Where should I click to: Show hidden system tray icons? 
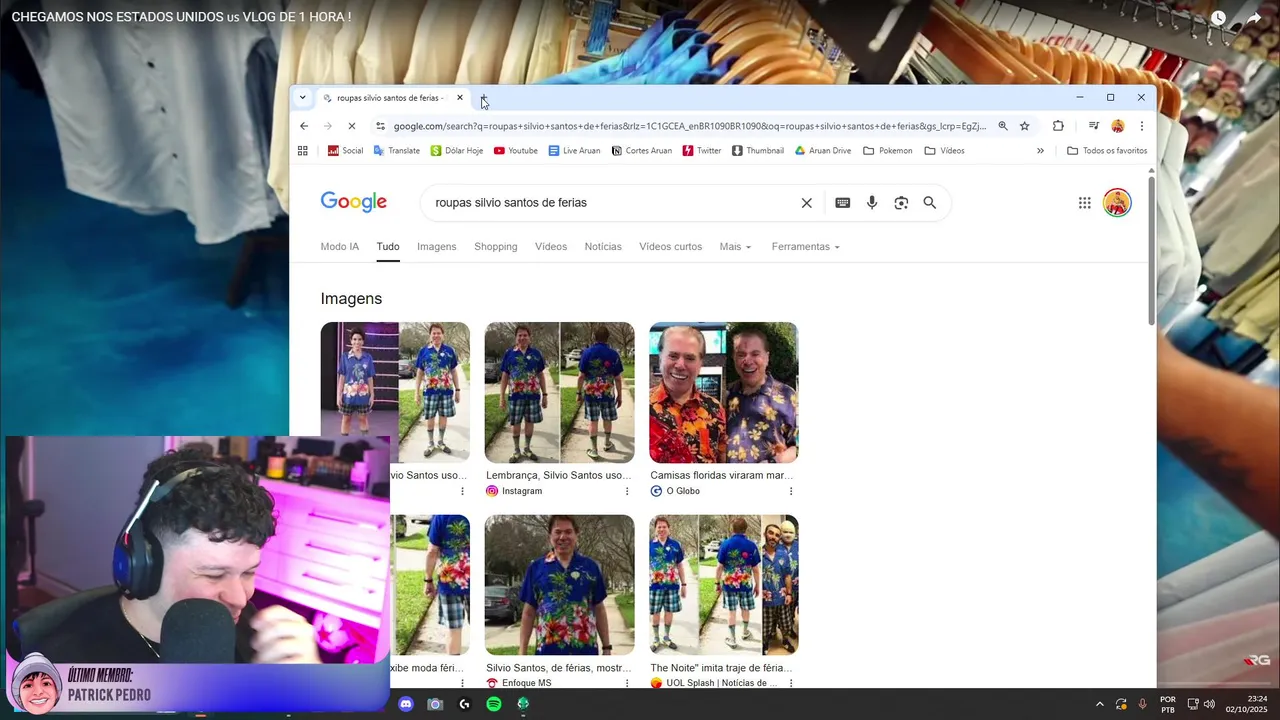1100,704
